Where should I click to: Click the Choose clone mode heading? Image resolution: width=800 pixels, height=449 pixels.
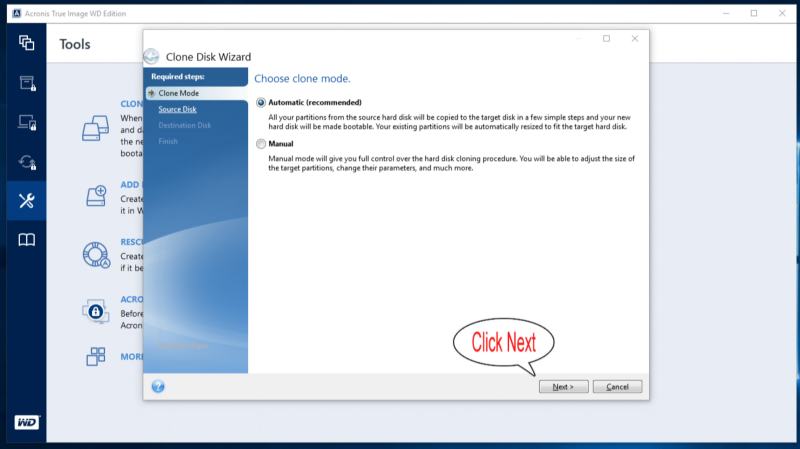click(x=302, y=79)
